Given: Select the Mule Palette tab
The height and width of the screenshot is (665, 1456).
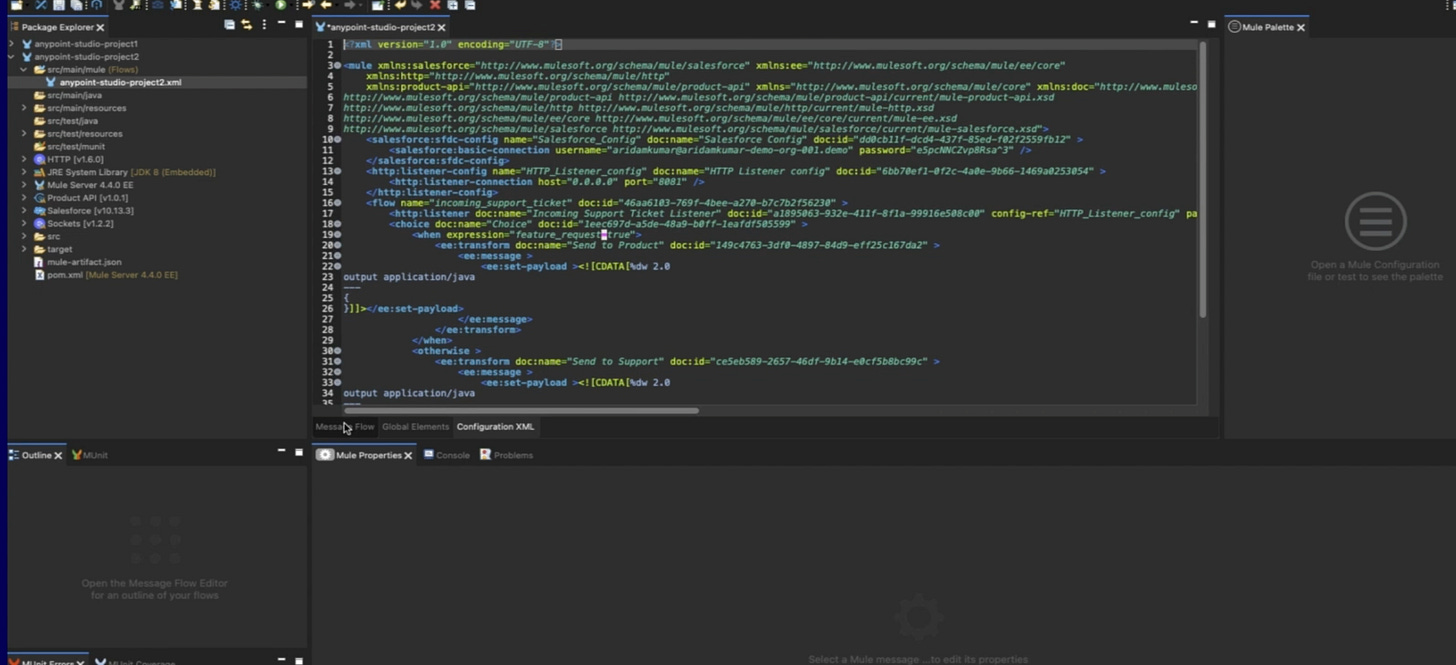Looking at the screenshot, I should point(1266,27).
